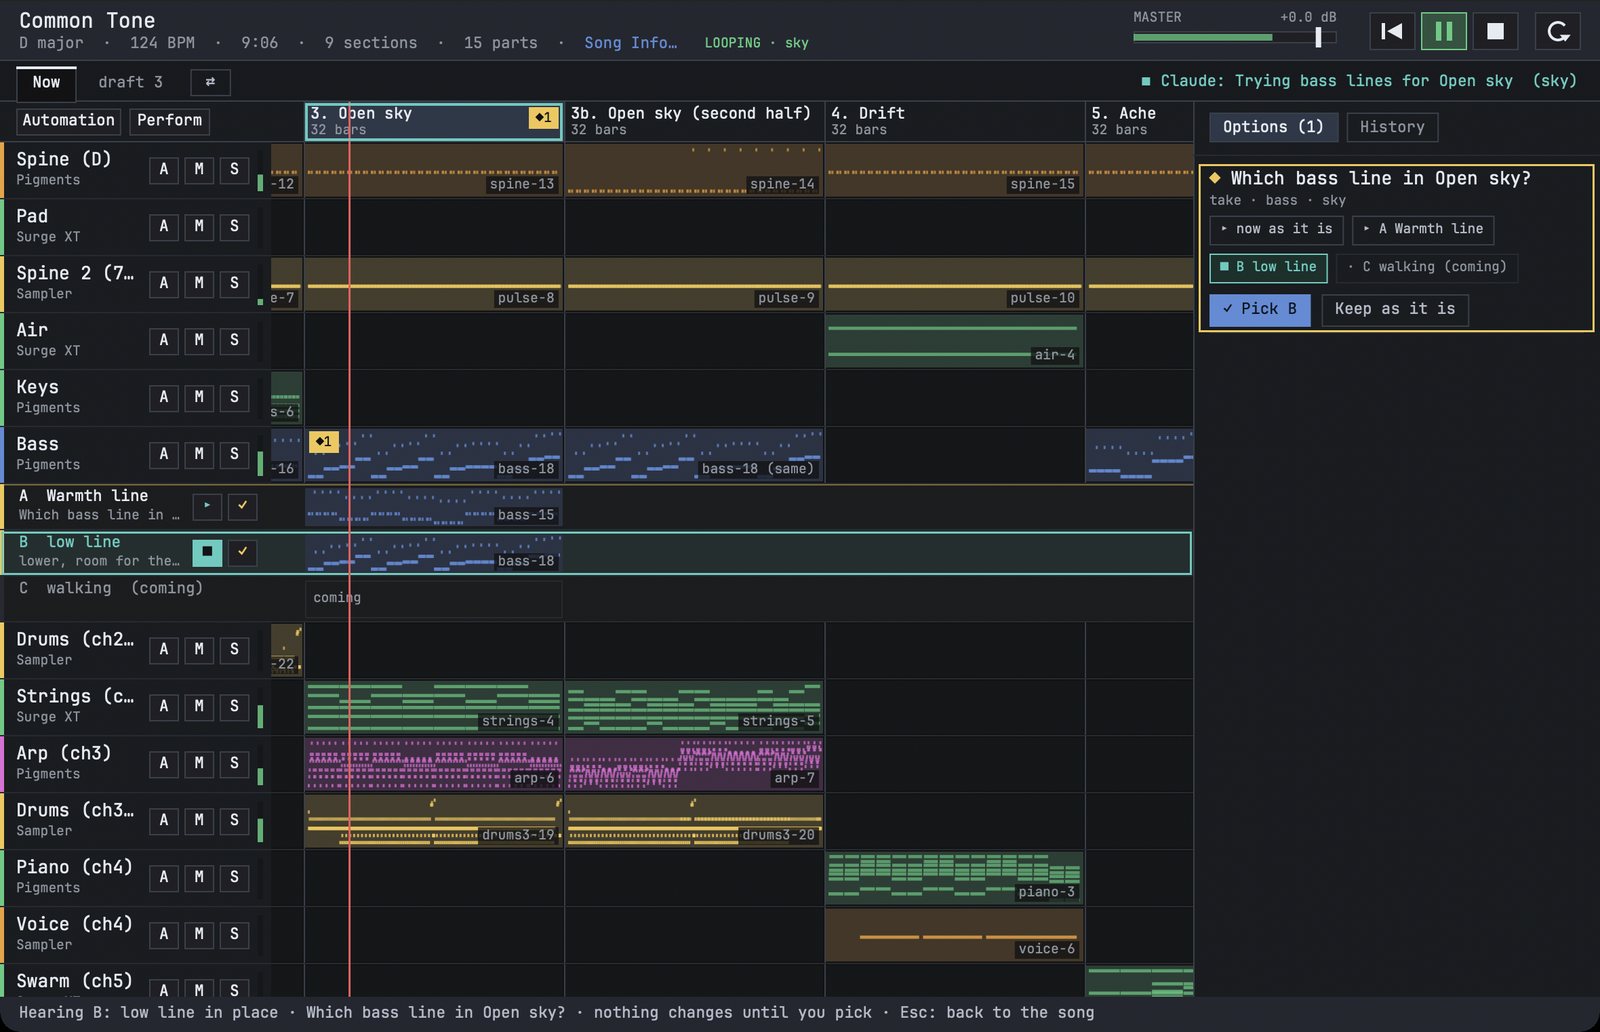Select the 'now as it is' option
The width and height of the screenshot is (1600, 1032).
pos(1277,229)
